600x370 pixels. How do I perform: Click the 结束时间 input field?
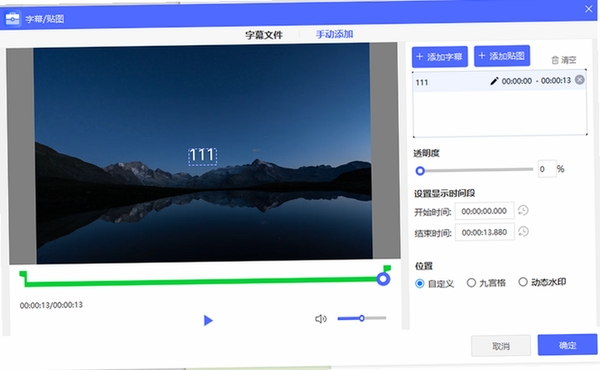[484, 232]
